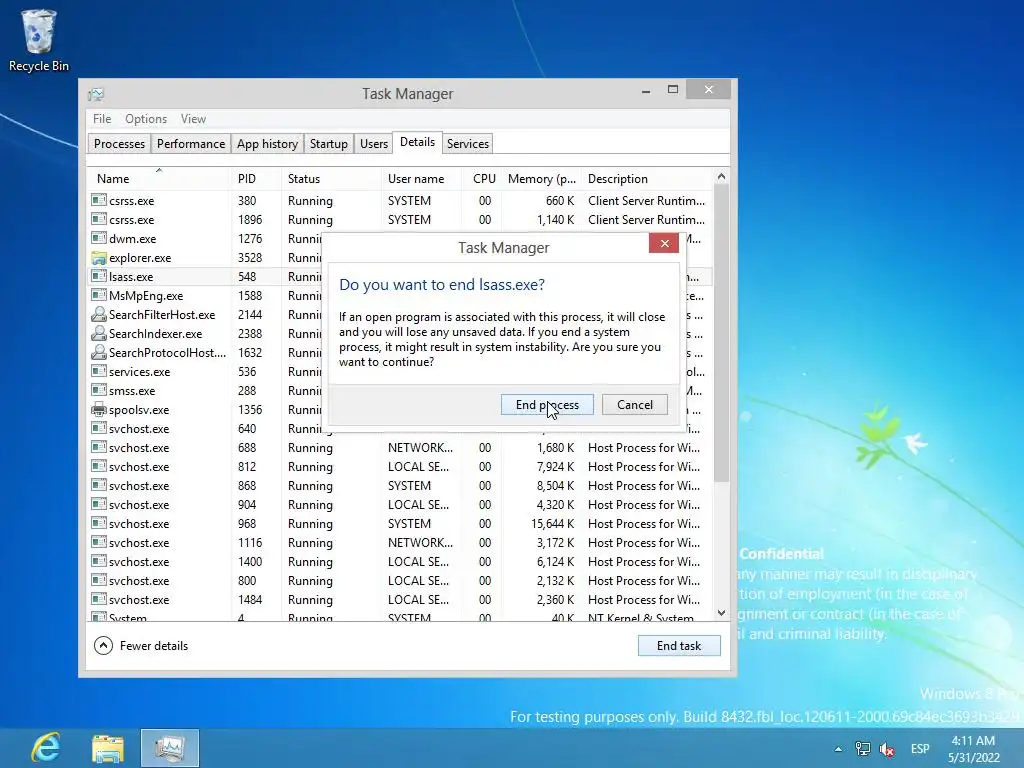Select csrss.exe with PID 1896

click(400, 219)
